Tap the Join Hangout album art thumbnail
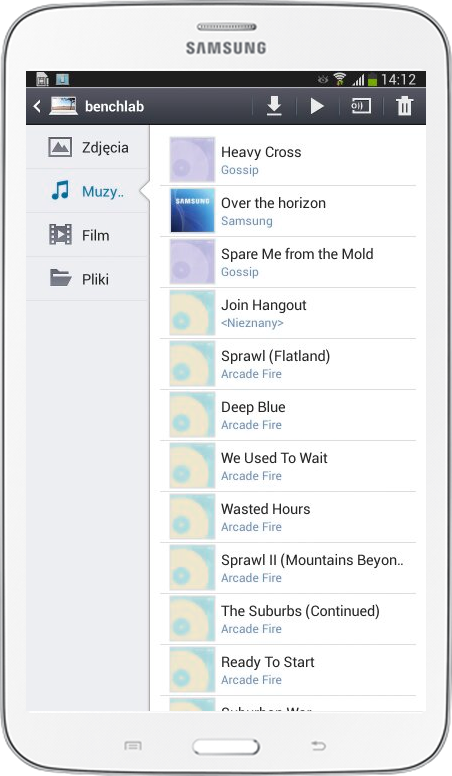 tap(192, 313)
